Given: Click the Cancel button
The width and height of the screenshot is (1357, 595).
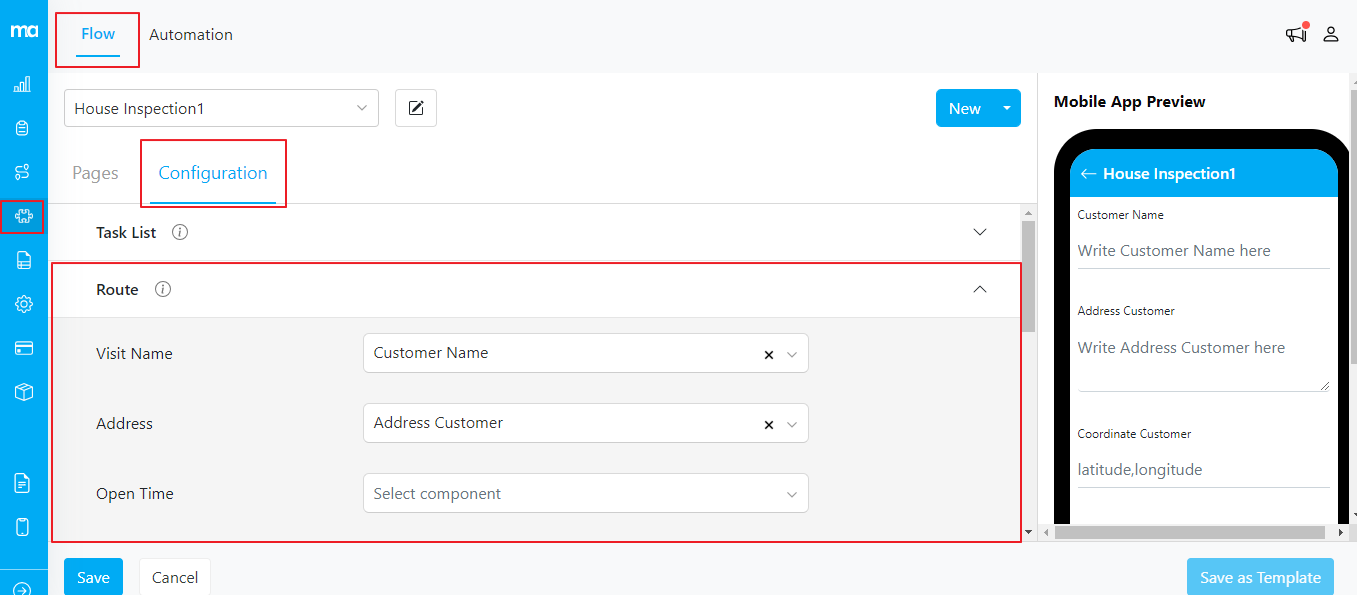Looking at the screenshot, I should coord(175,577).
